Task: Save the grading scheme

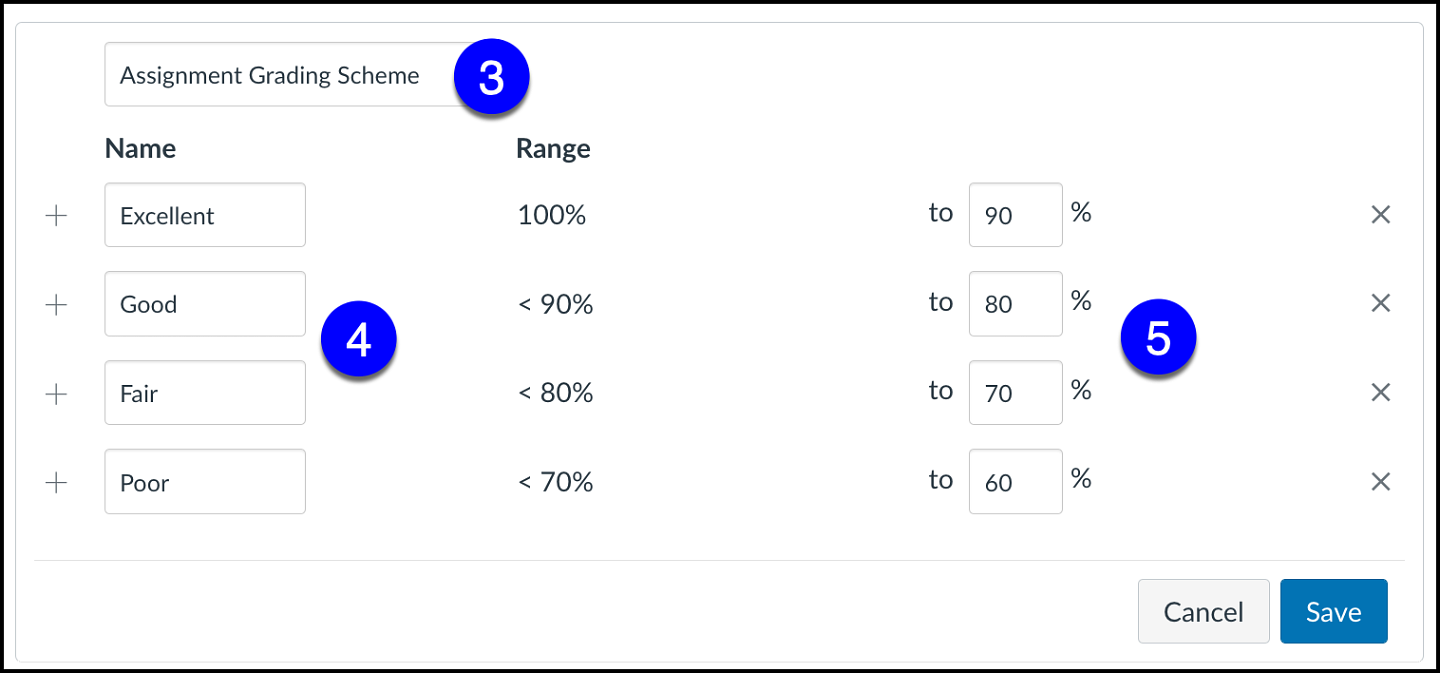Action: tap(1333, 611)
